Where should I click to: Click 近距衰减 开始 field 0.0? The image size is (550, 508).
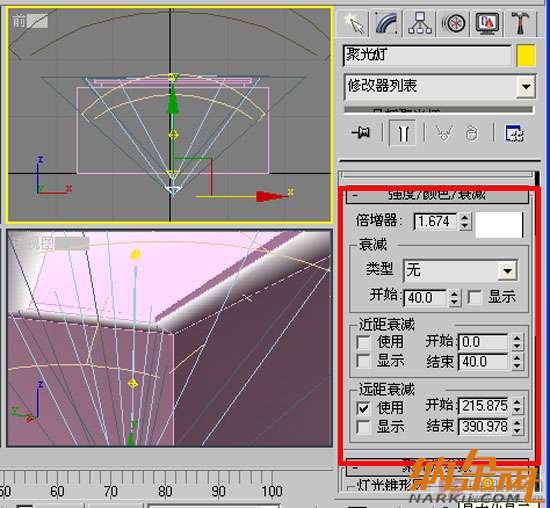pos(483,342)
